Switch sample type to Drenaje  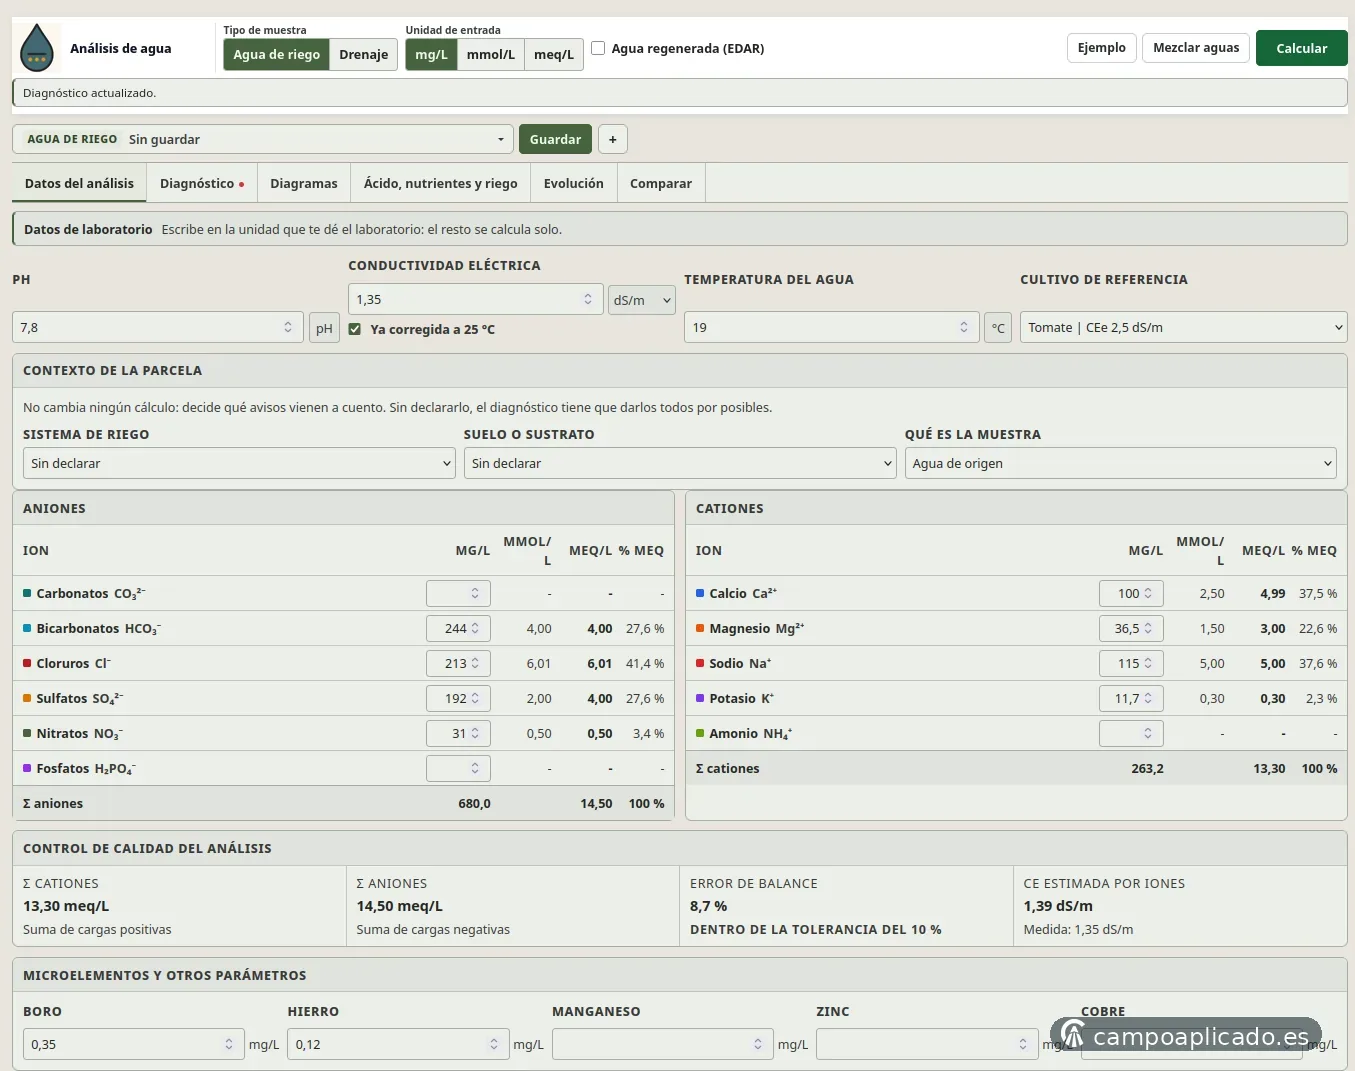coord(363,54)
